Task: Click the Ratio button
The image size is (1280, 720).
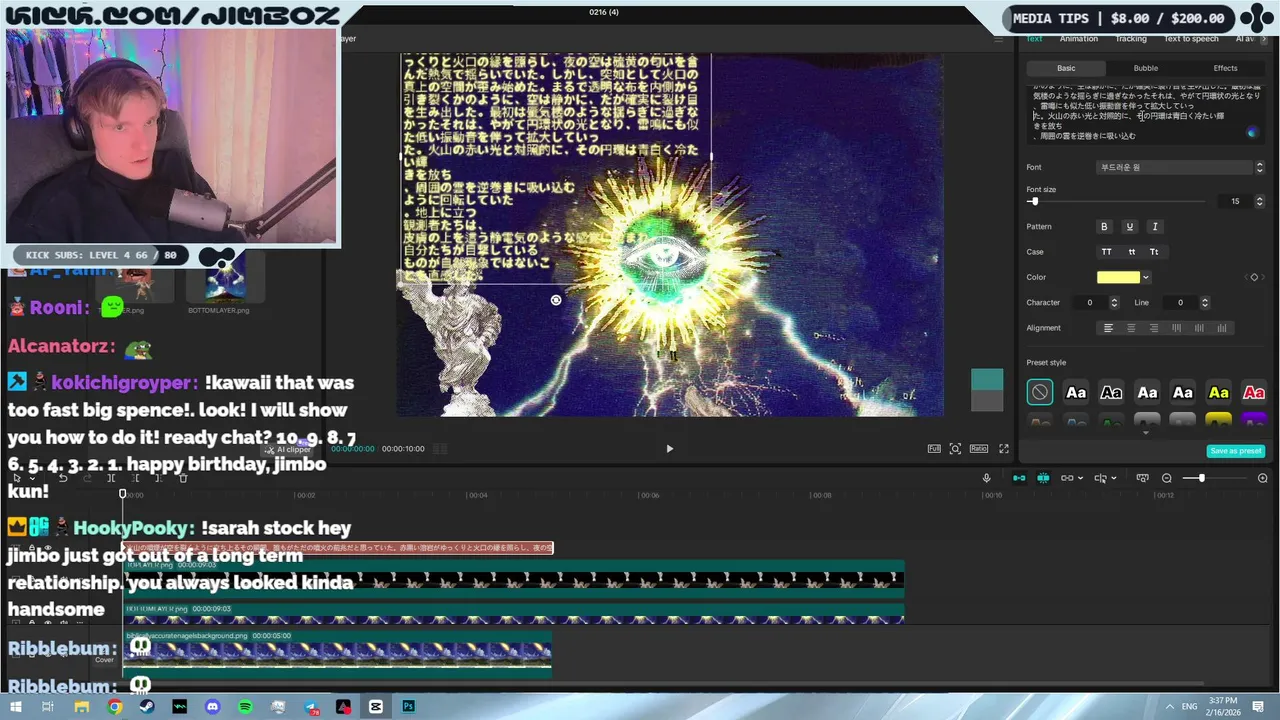Action: tap(979, 449)
